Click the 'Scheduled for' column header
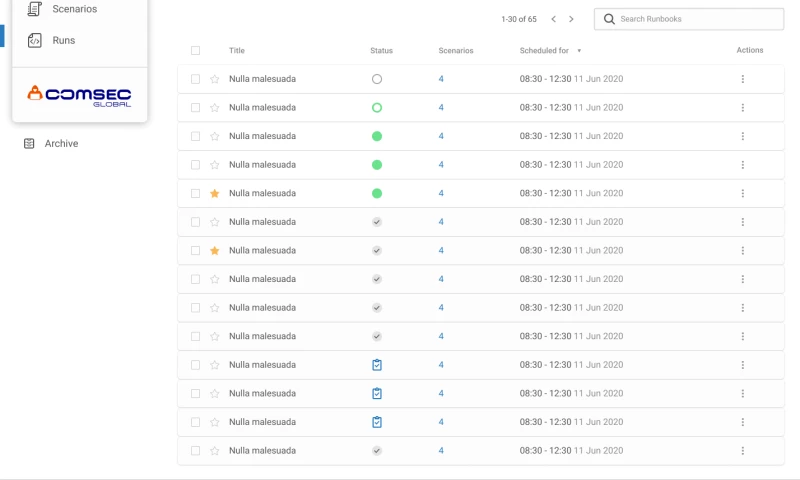Image resolution: width=800 pixels, height=480 pixels. [544, 50]
